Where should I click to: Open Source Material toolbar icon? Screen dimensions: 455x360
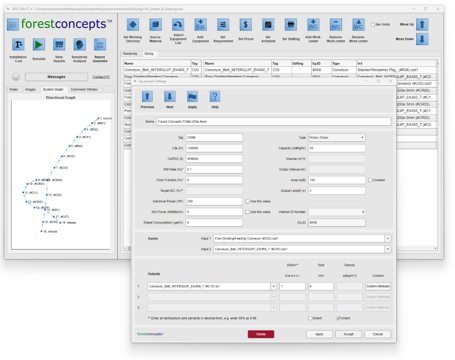click(x=155, y=25)
